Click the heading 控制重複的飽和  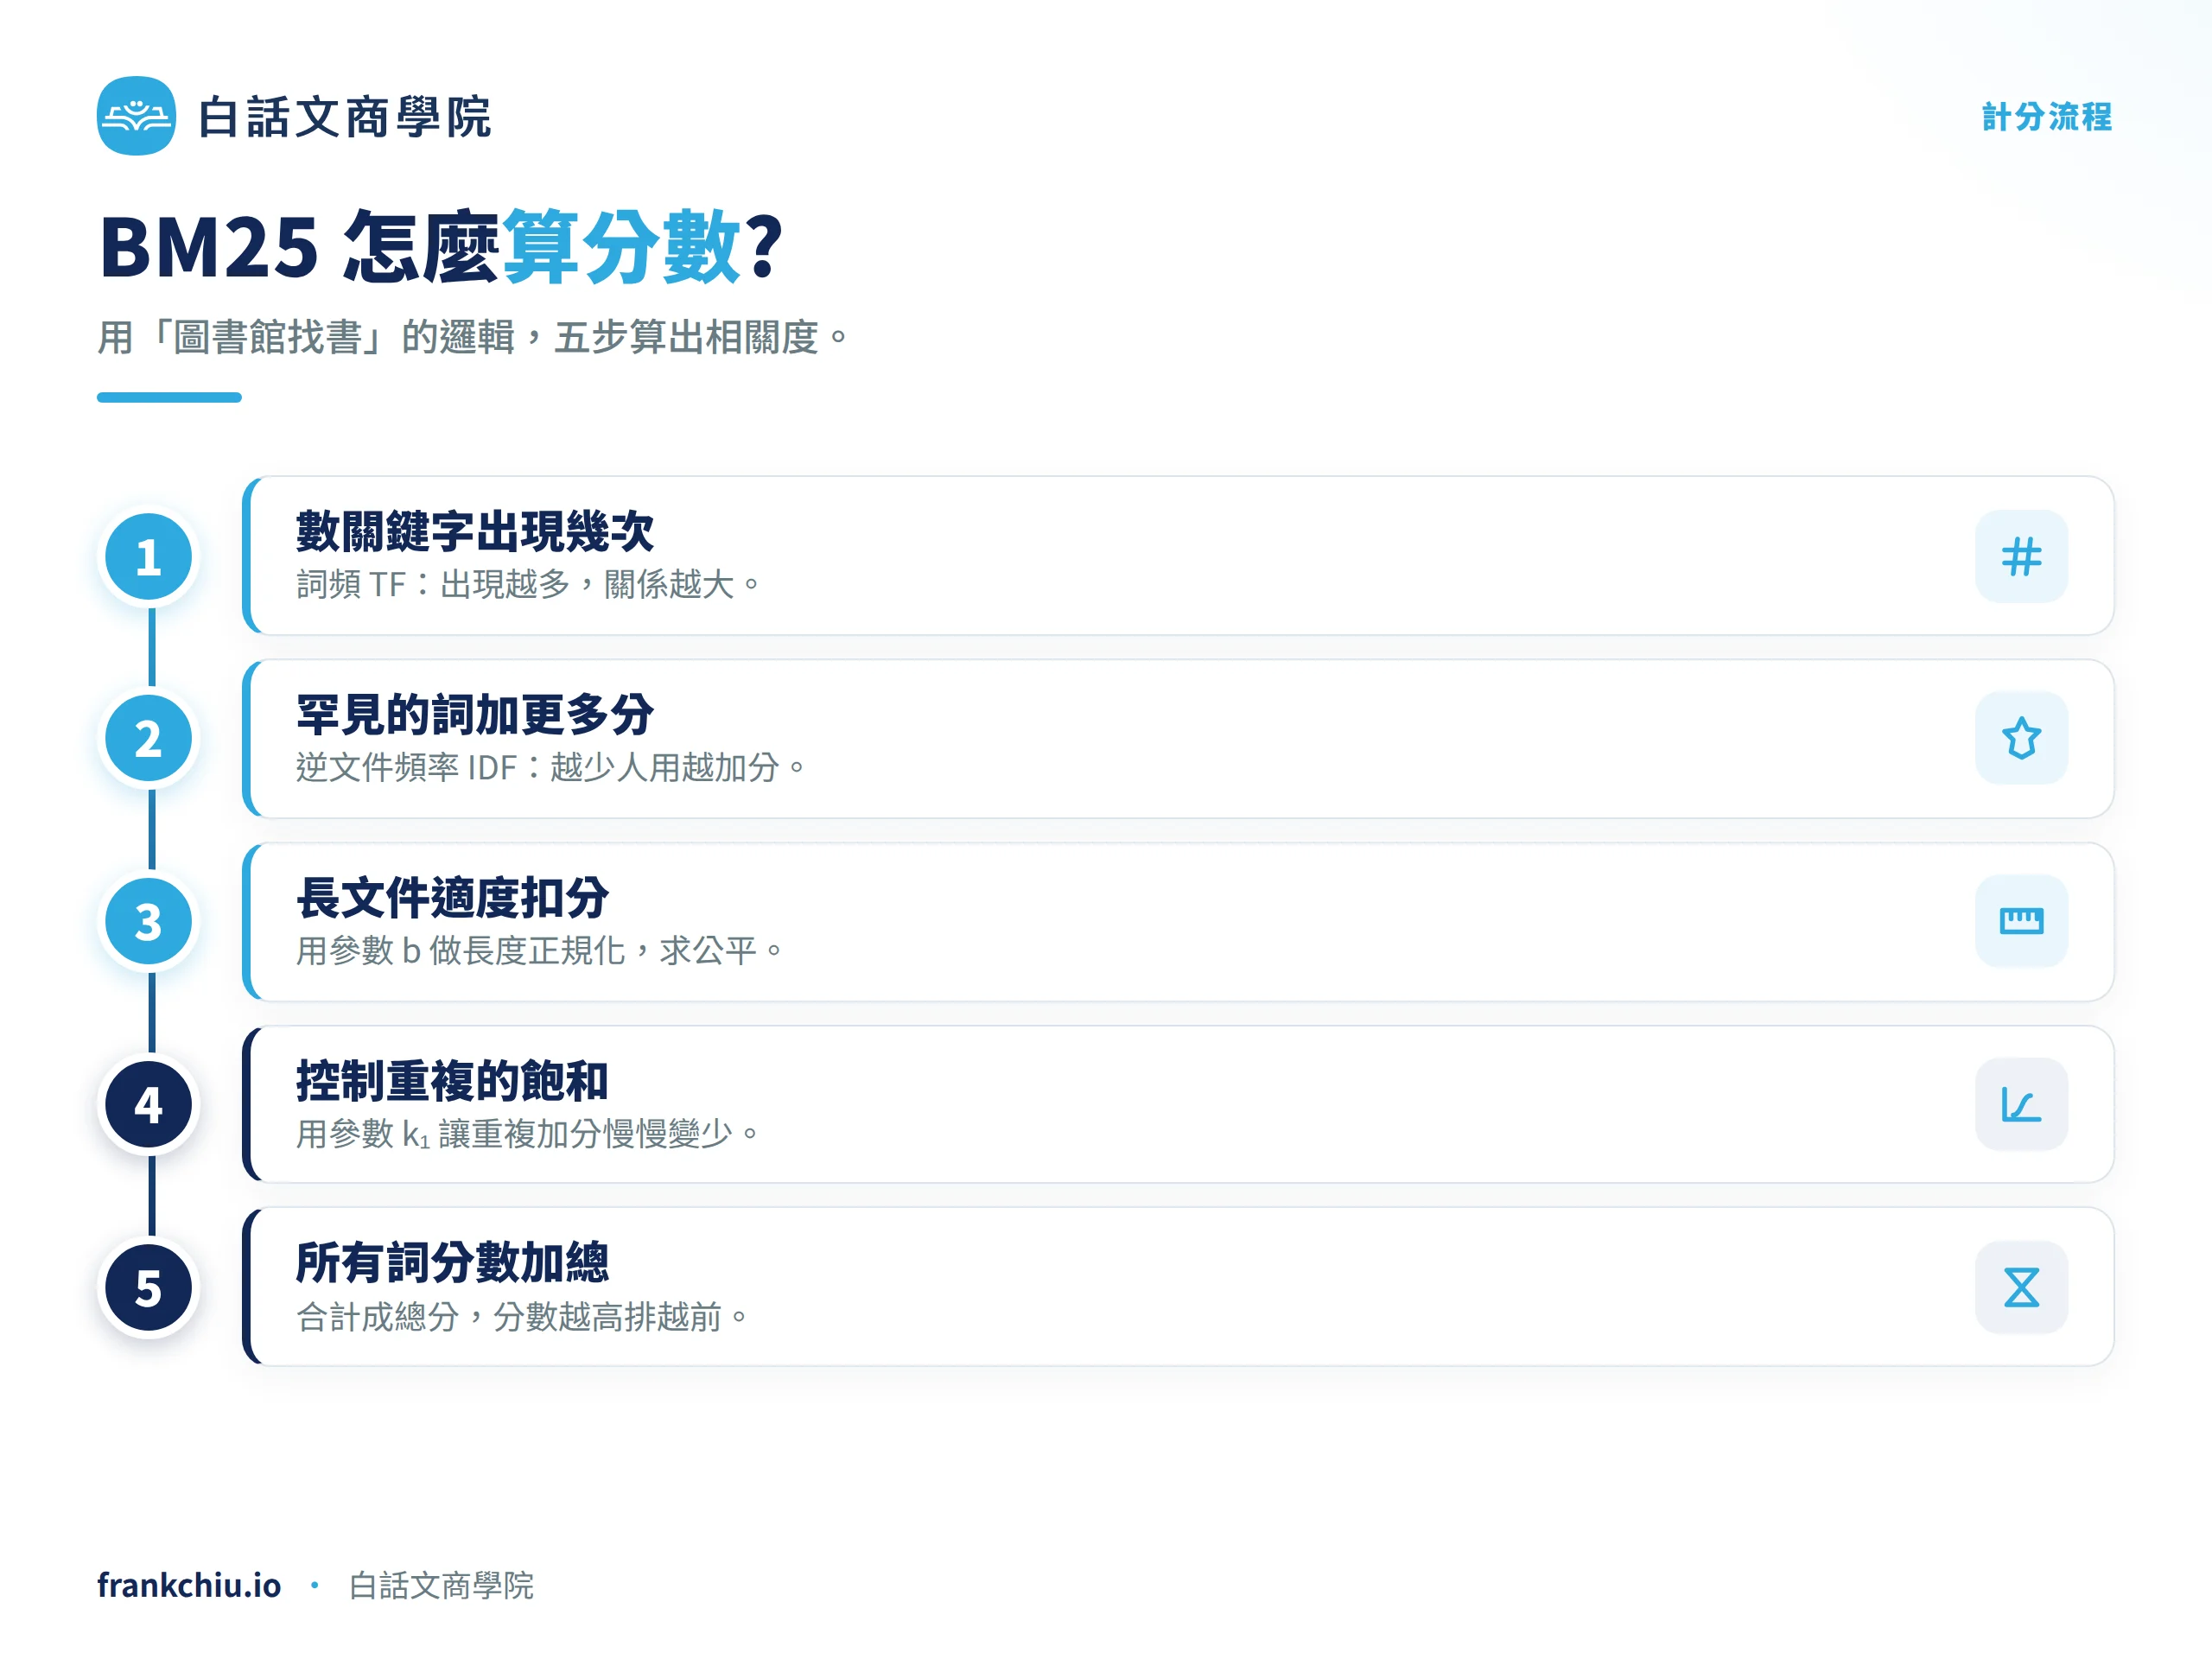tap(452, 1080)
